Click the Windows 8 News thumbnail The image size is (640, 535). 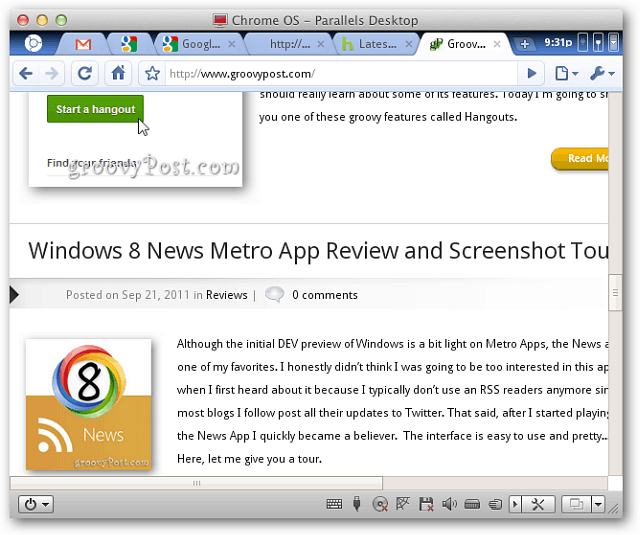[x=89, y=404]
